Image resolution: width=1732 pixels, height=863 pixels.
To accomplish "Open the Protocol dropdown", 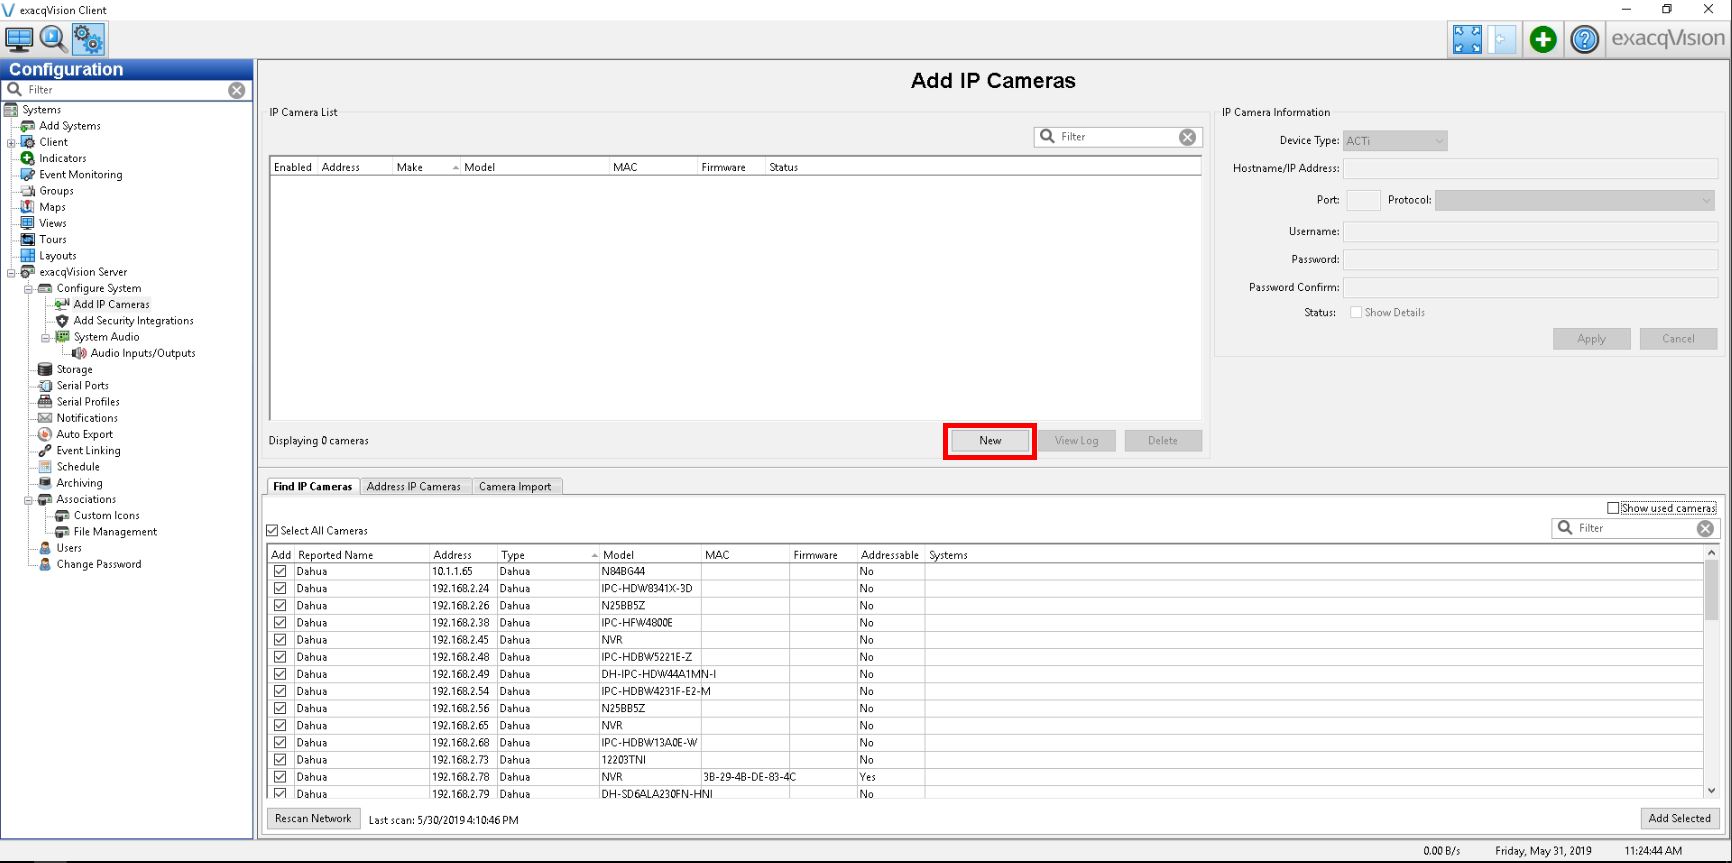I will coord(1576,201).
